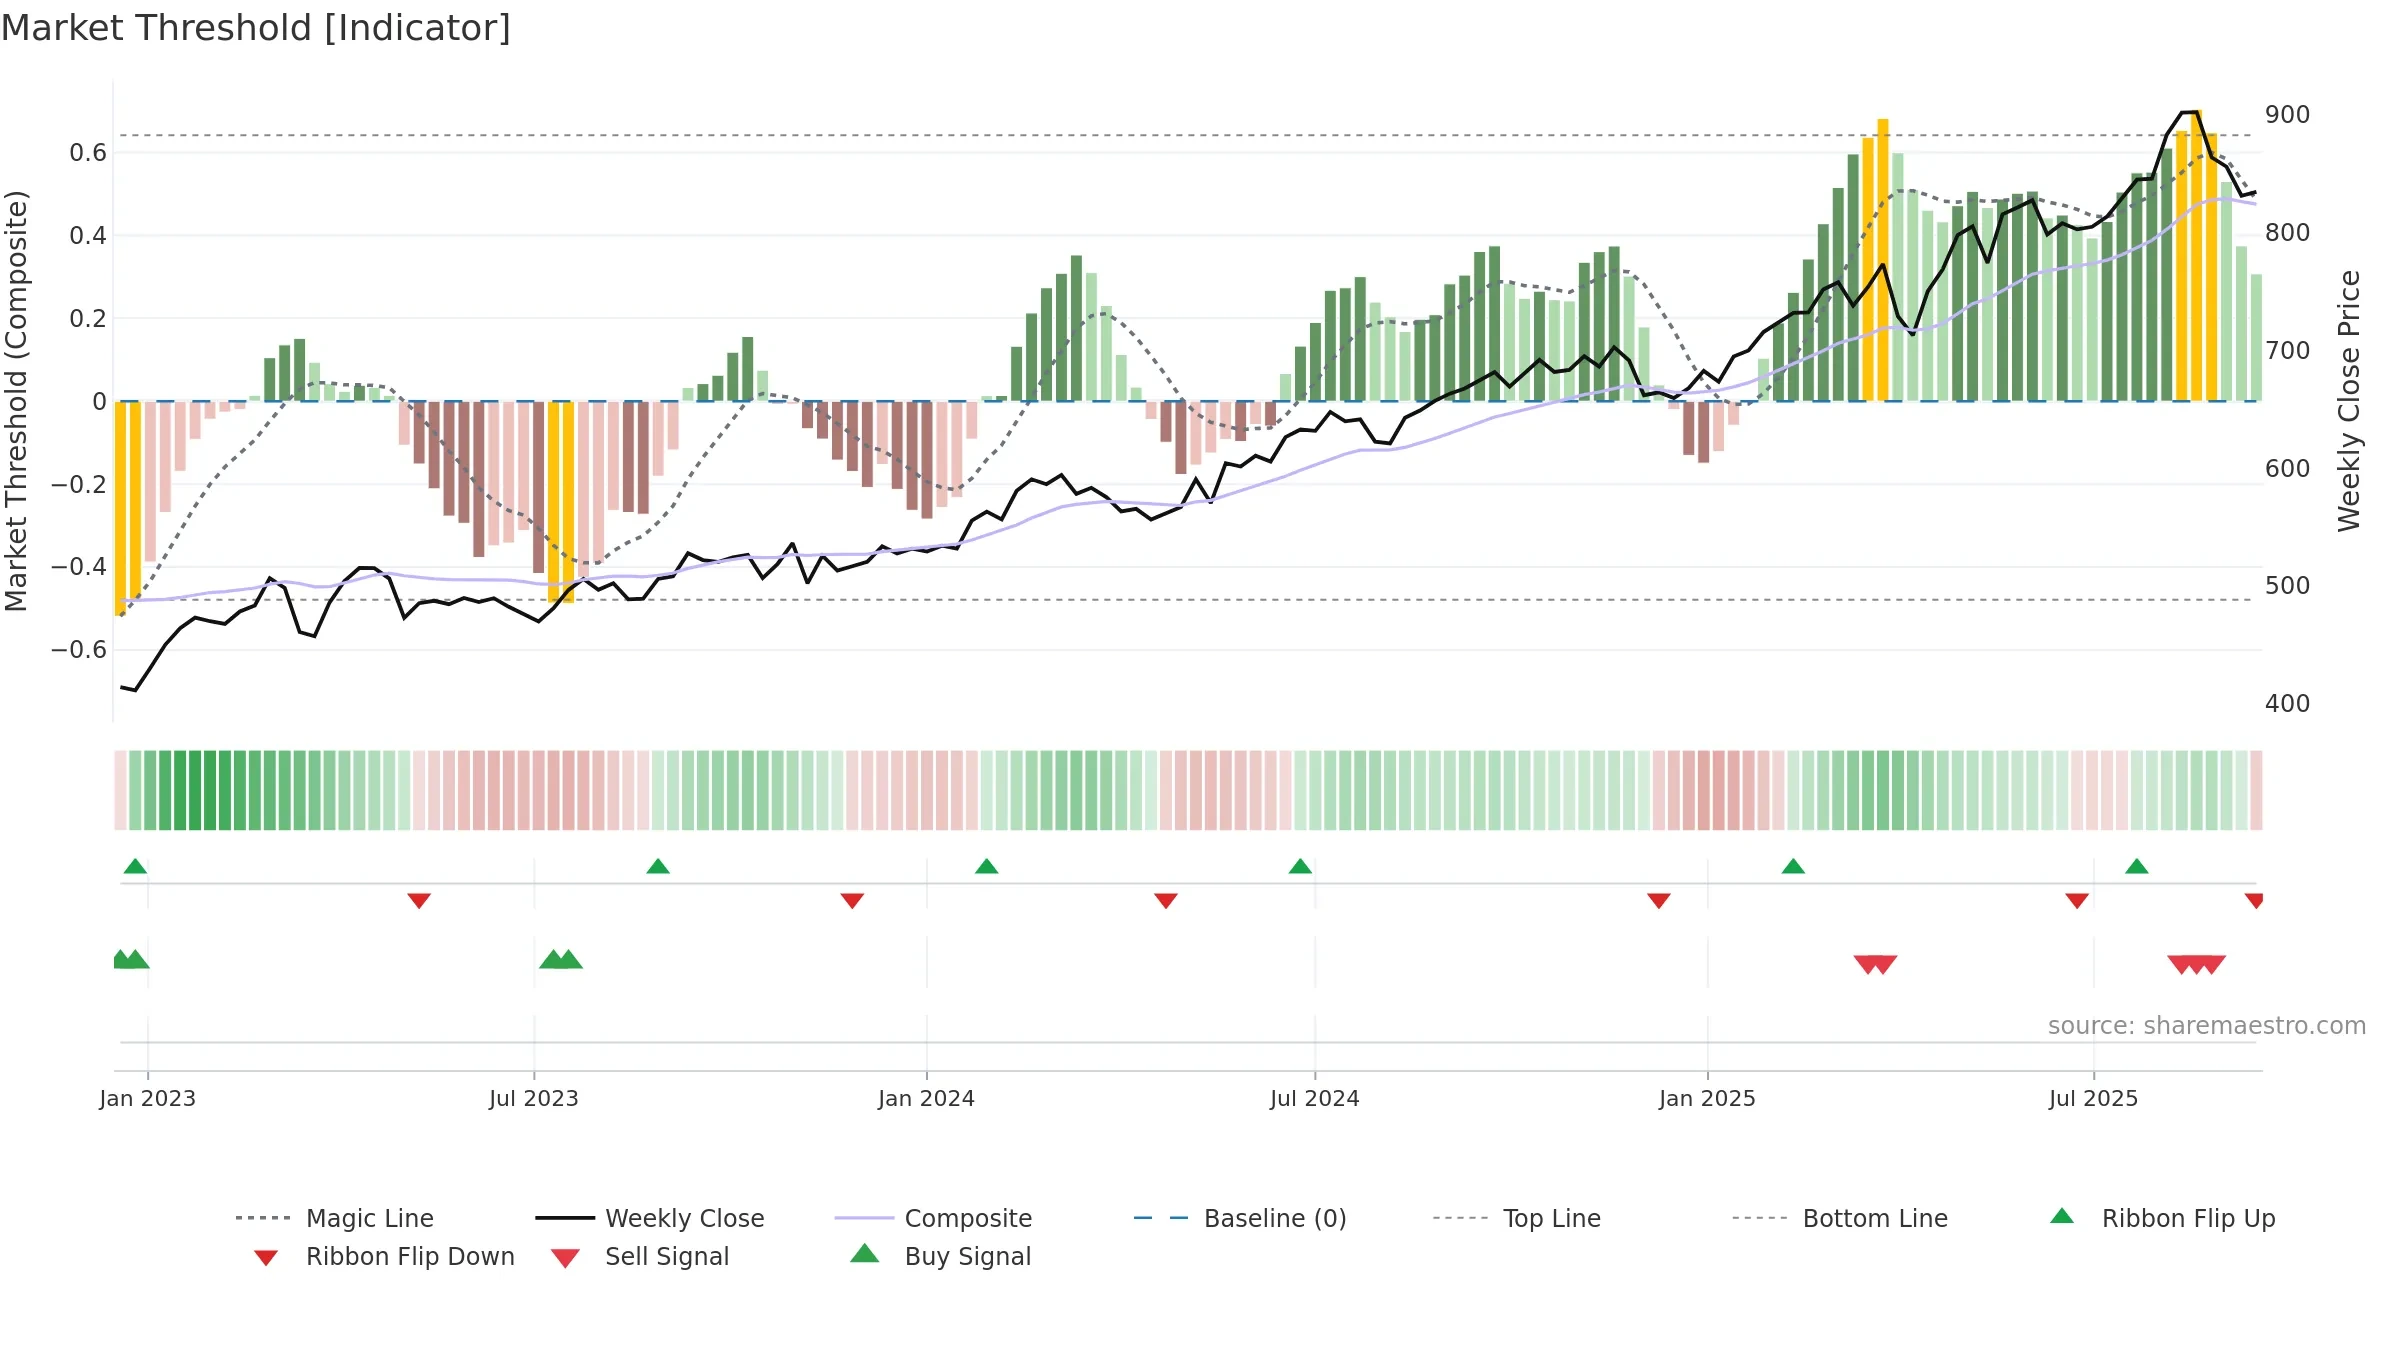The width and height of the screenshot is (2400, 1350).
Task: Click the buy signal triangles at Jan 2023
Action: (131, 959)
